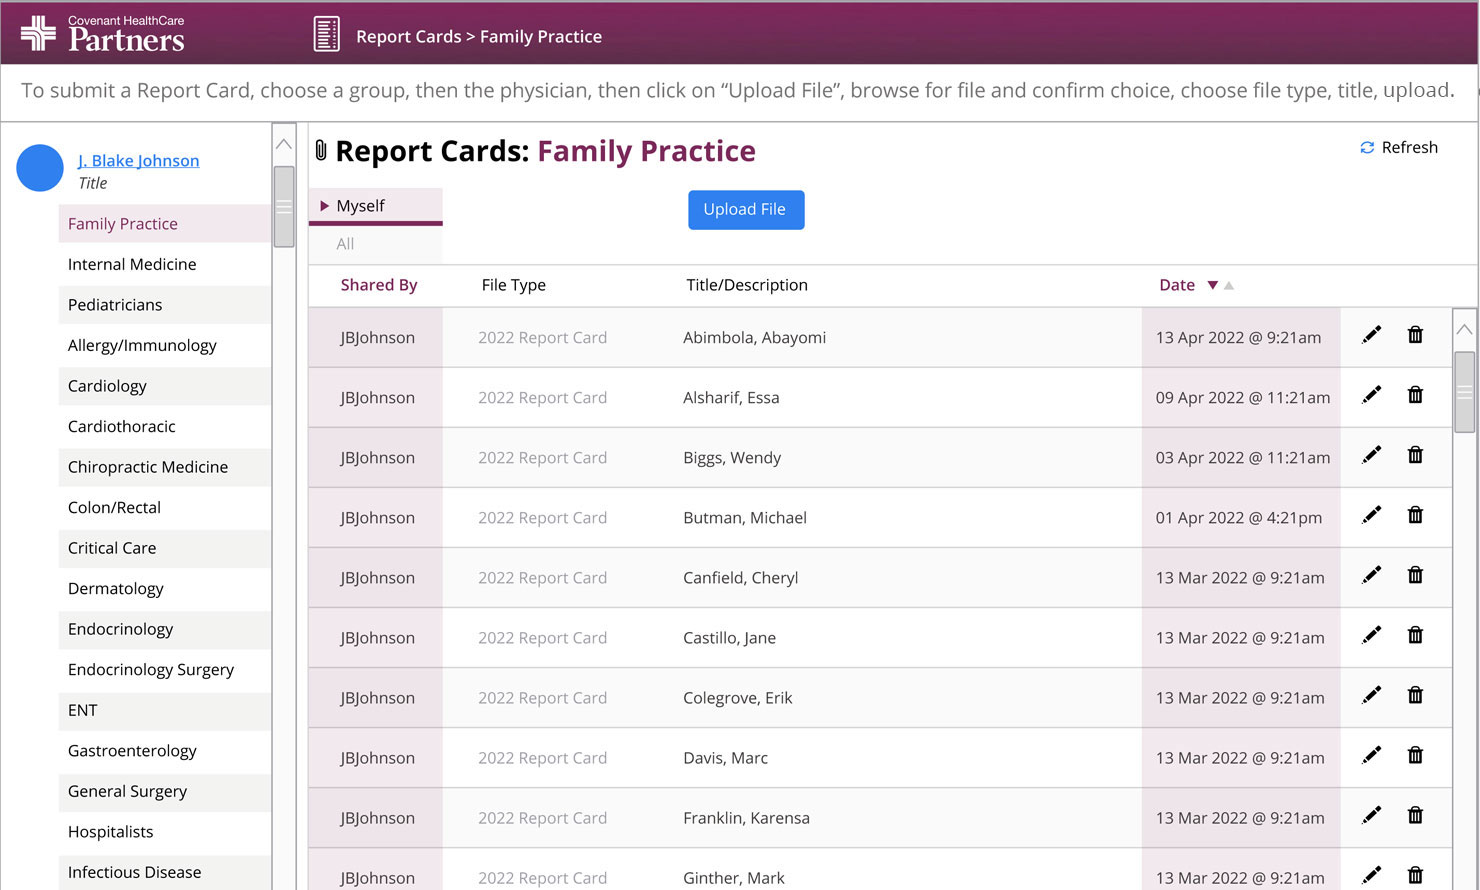The width and height of the screenshot is (1480, 890).
Task: Select the Myself filter tab
Action: 375,206
